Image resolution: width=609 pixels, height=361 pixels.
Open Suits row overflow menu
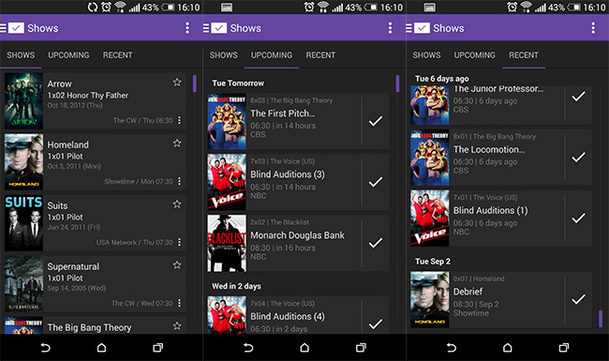tap(179, 242)
